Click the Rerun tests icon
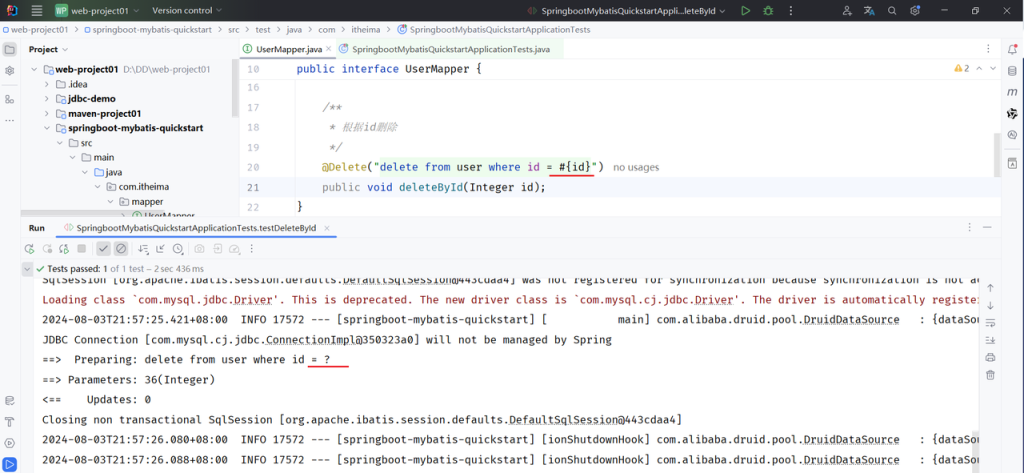Screen dimensions: 1024x473 point(31,249)
